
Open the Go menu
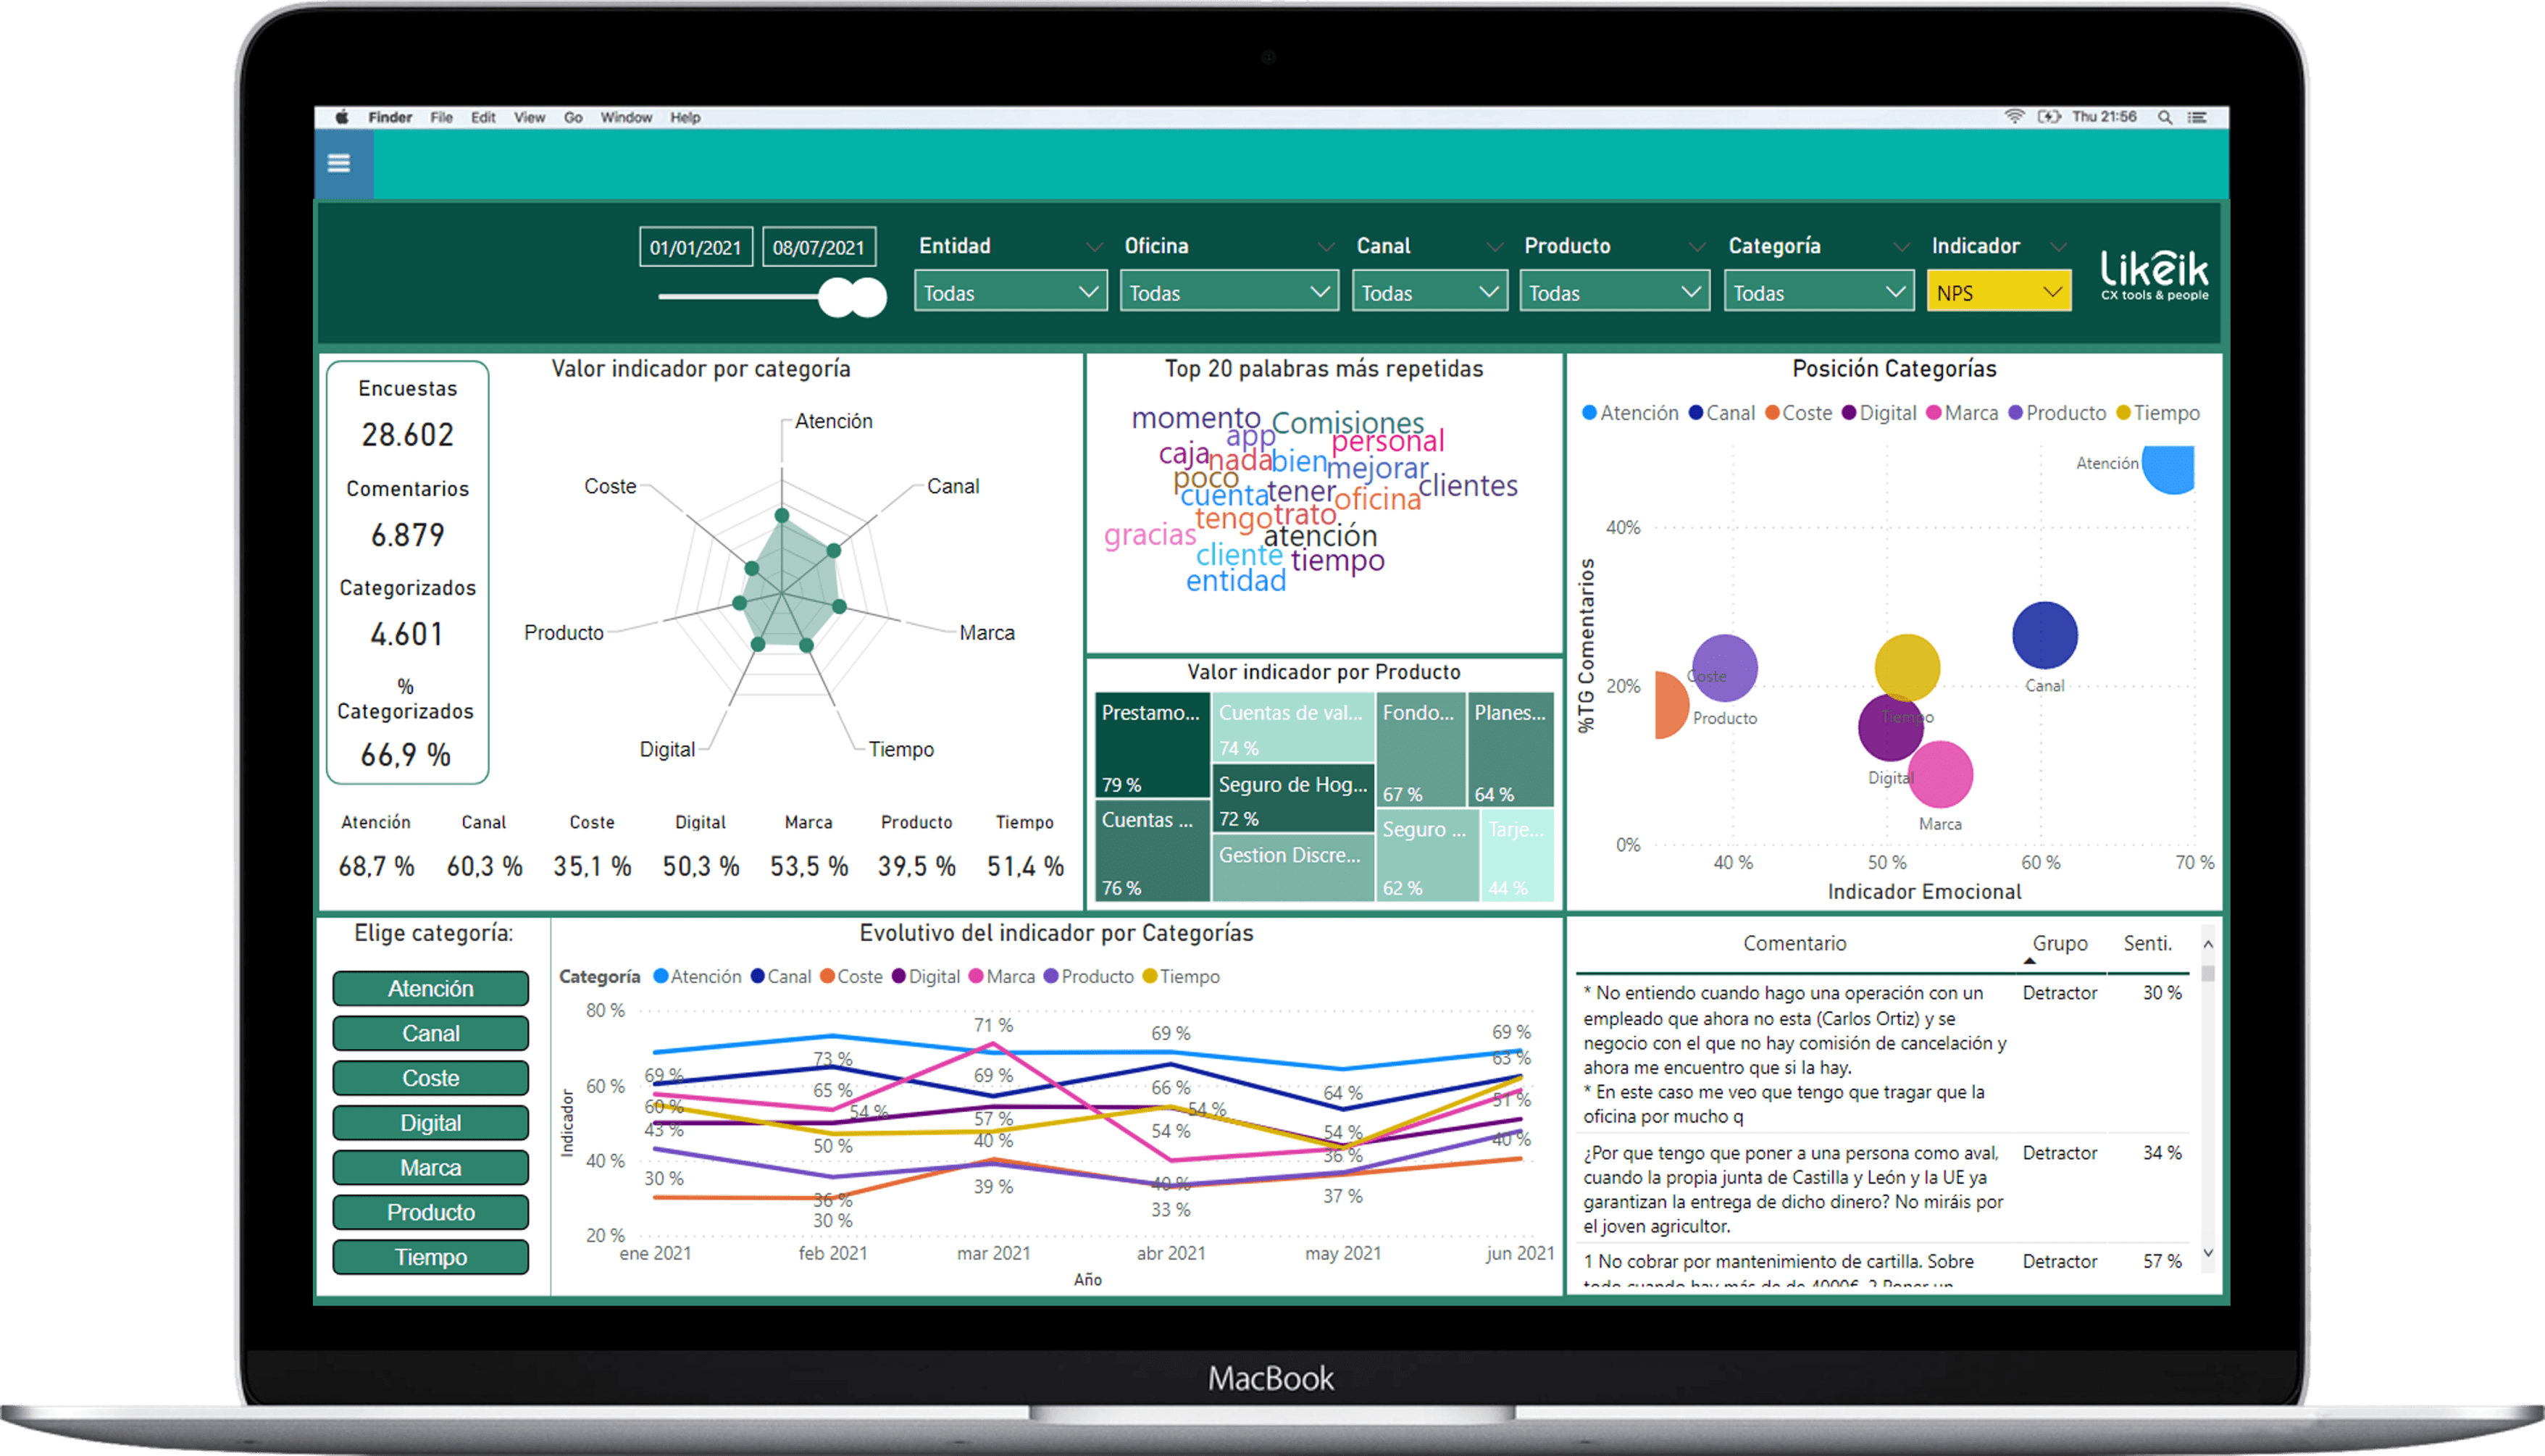pyautogui.click(x=573, y=117)
